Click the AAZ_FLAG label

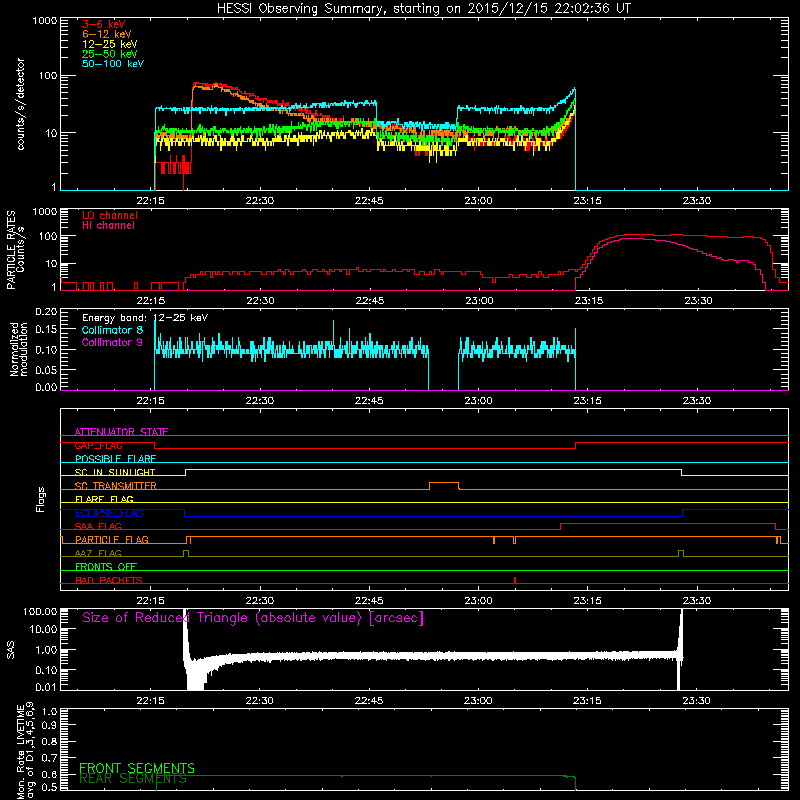click(98, 553)
